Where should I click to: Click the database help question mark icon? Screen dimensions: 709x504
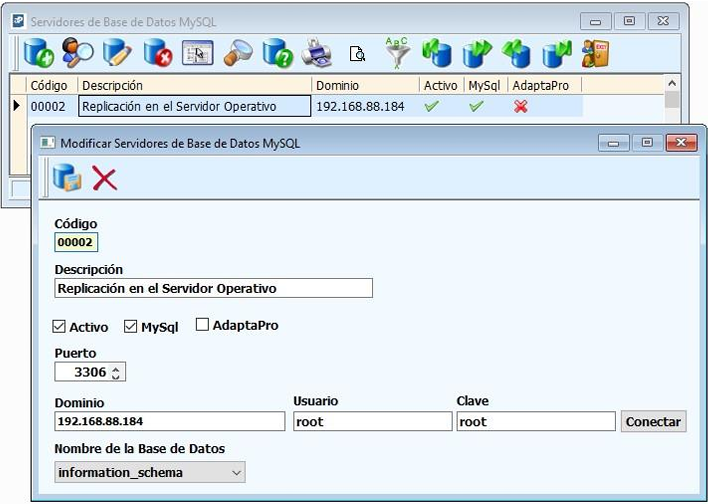click(x=277, y=51)
